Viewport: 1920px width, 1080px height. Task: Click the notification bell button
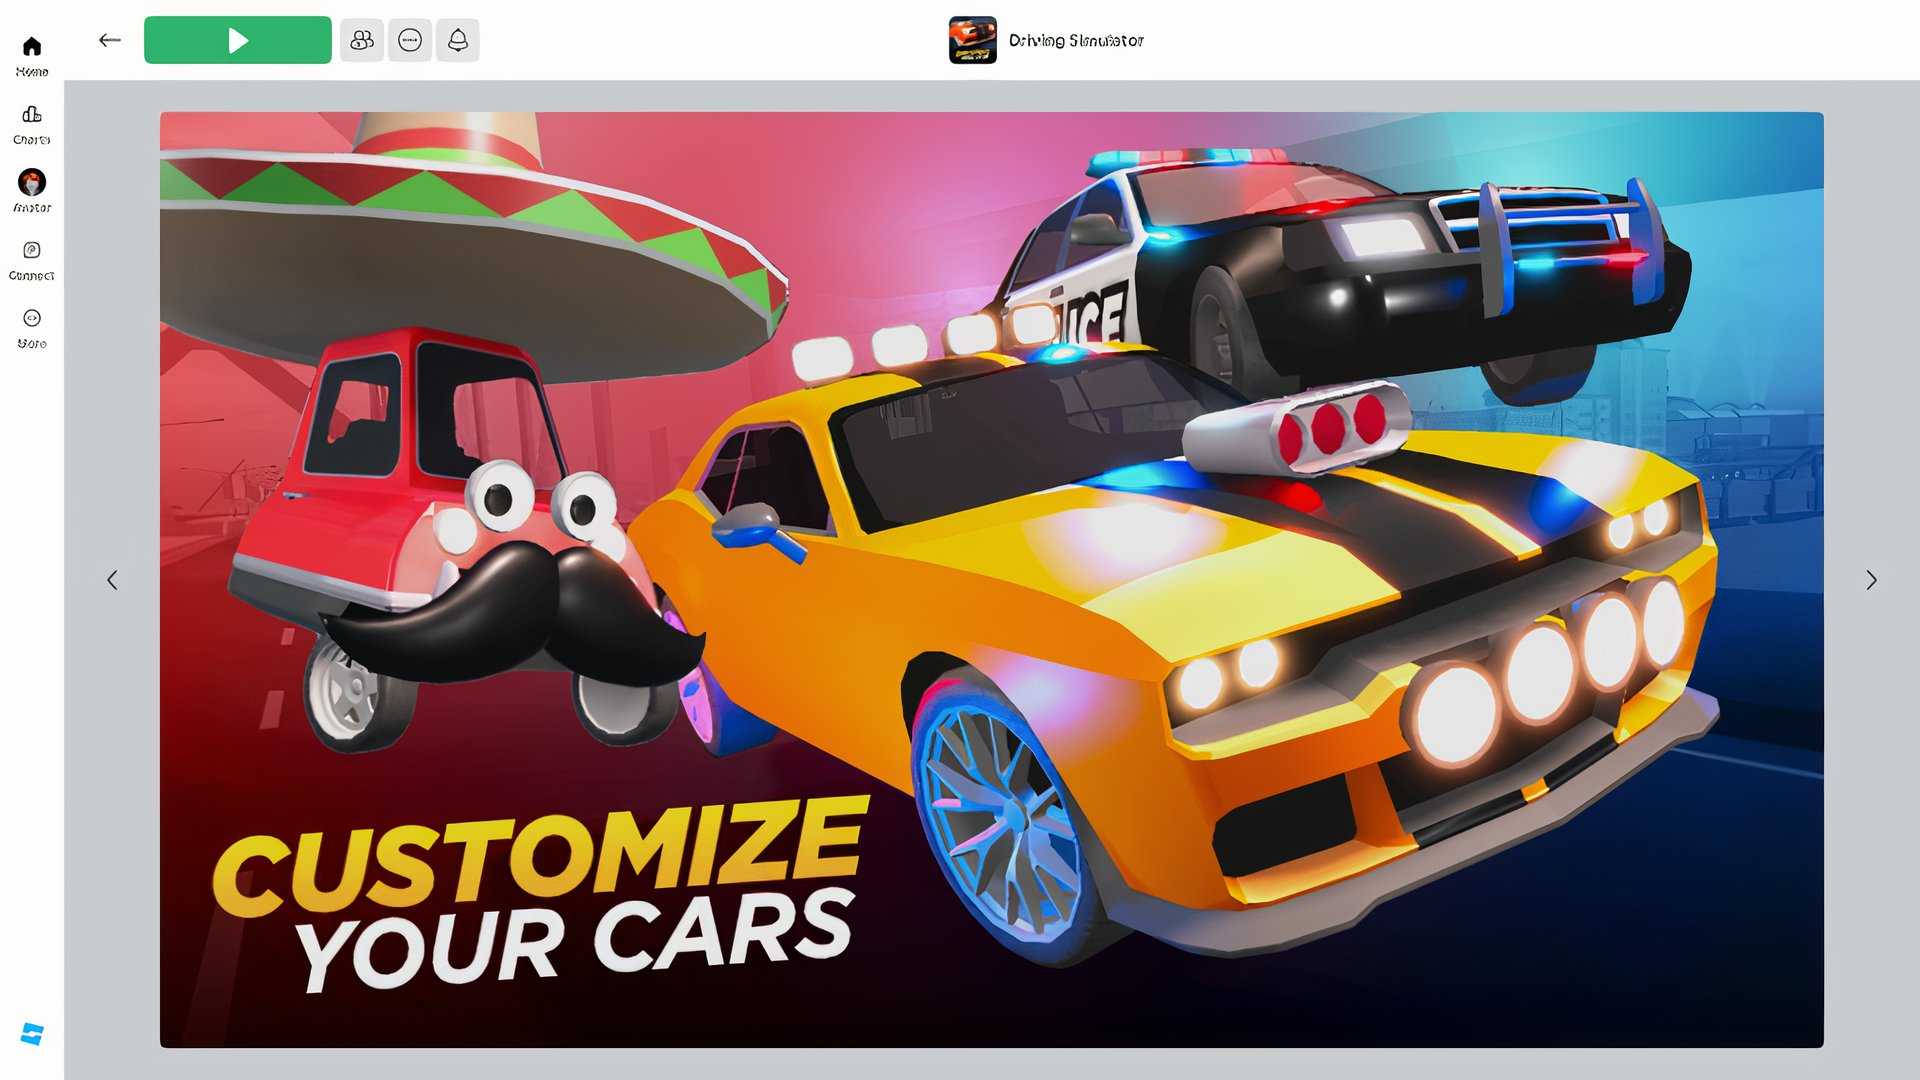point(458,40)
